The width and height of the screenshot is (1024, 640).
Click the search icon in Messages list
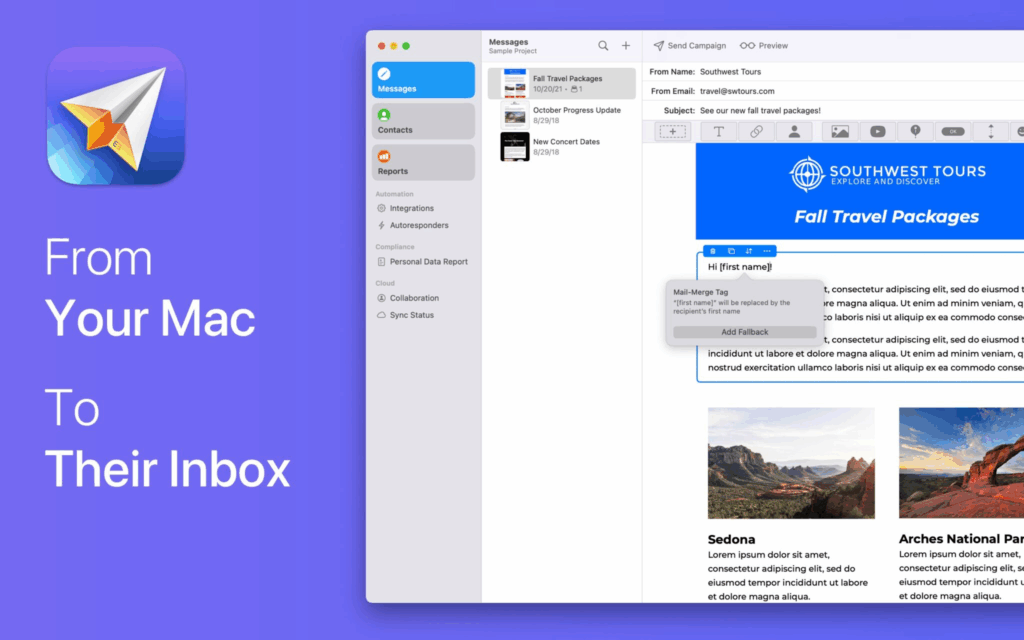(x=603, y=46)
